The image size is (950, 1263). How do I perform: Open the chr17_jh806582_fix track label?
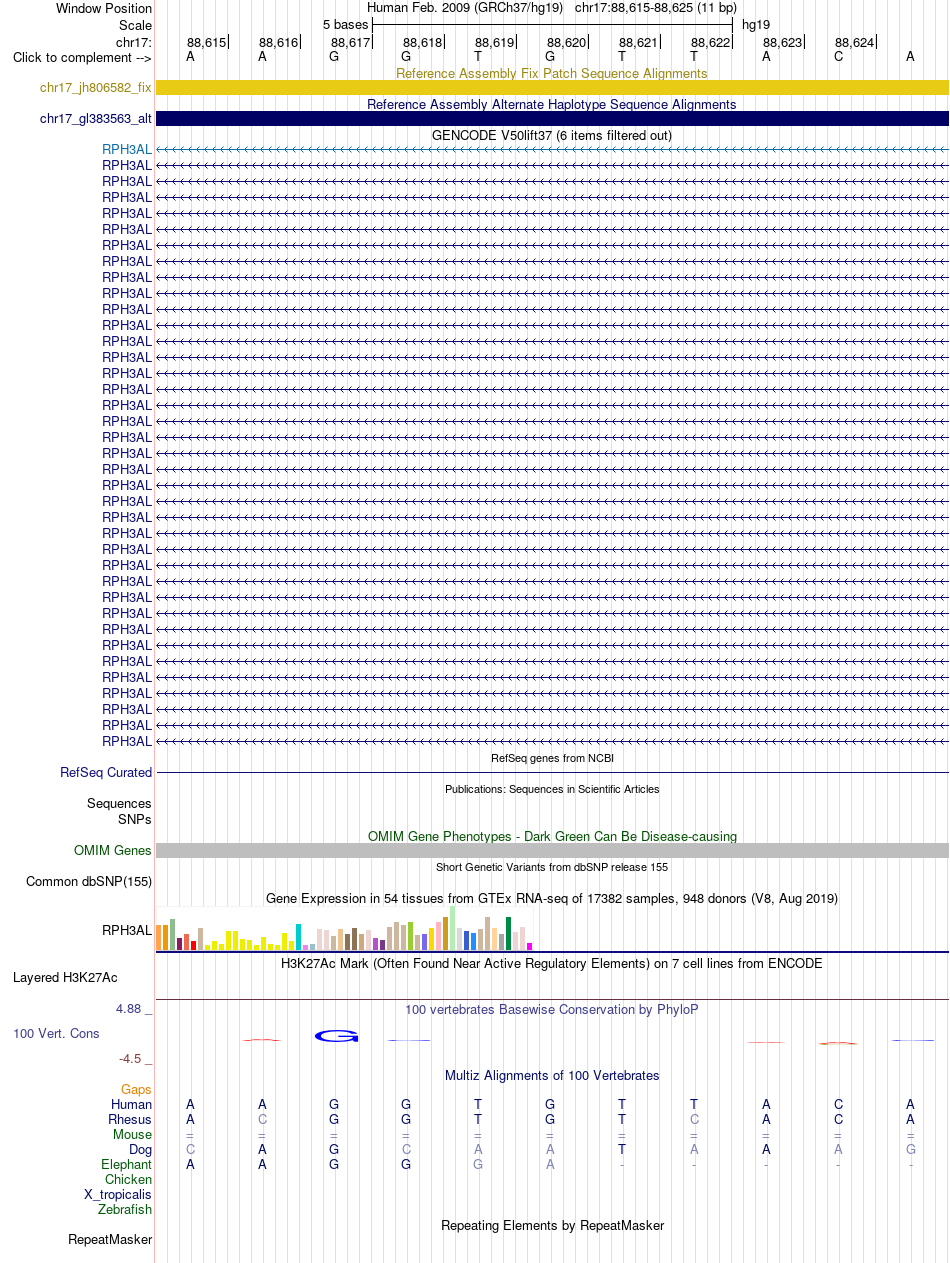coord(96,88)
